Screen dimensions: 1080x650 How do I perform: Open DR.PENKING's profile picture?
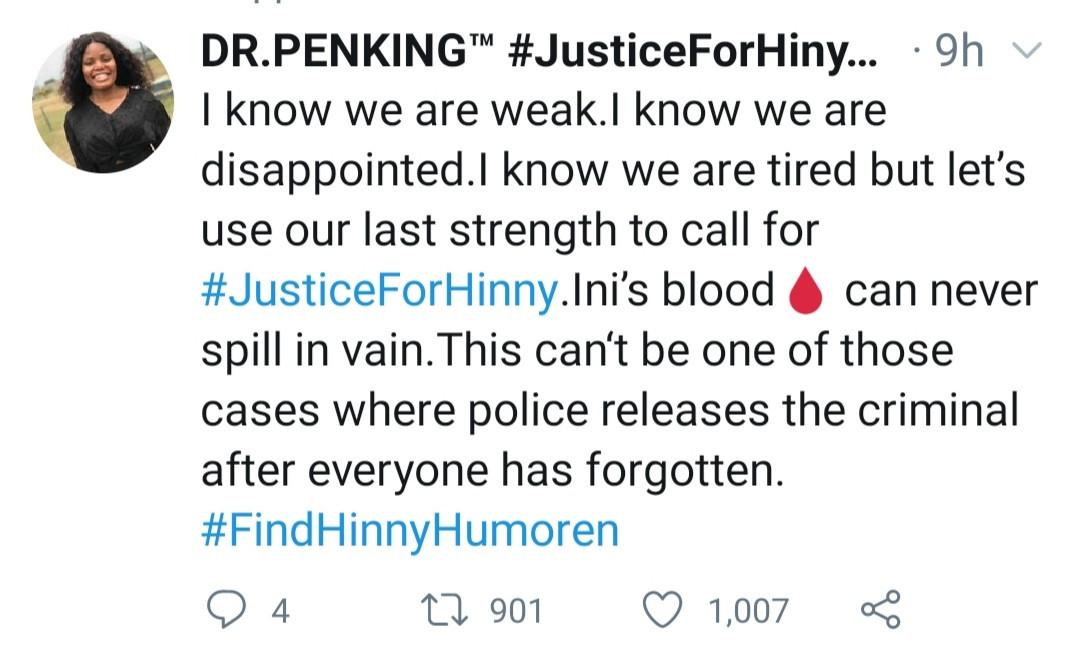(103, 101)
